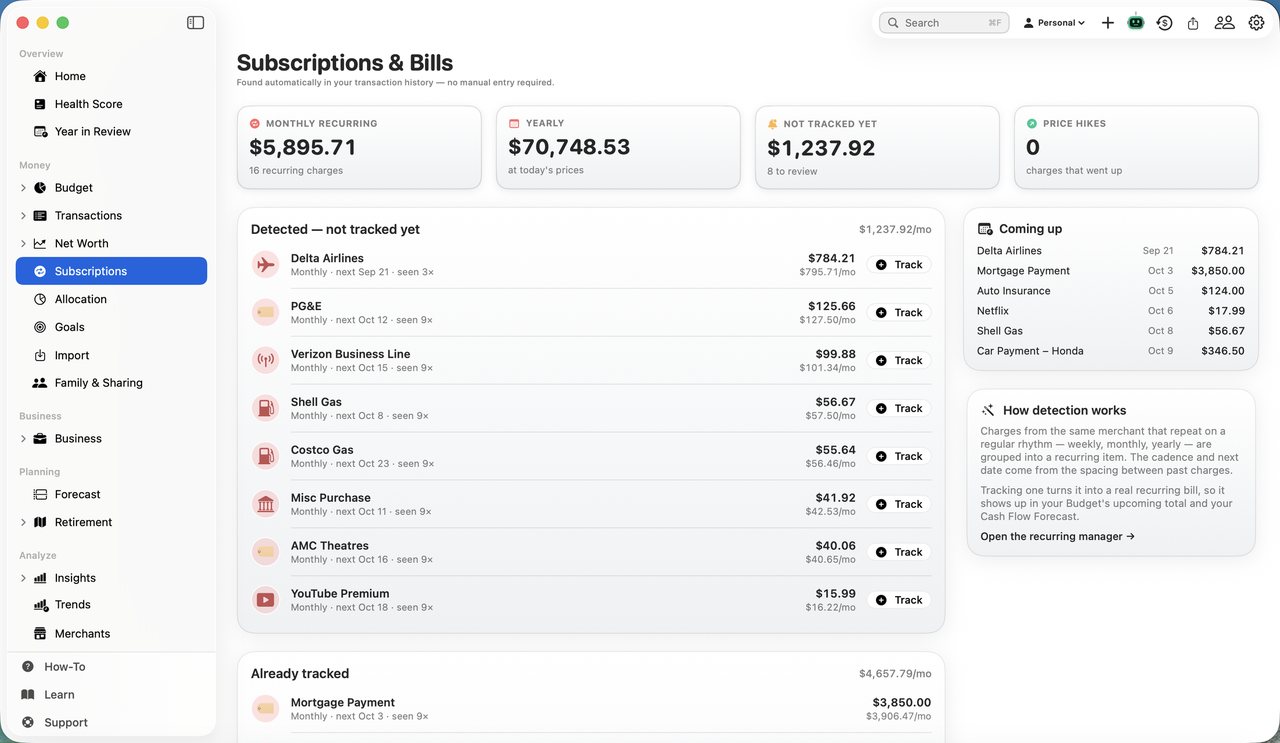Open the Personal account dropdown
Viewport: 1280px width, 743px height.
pyautogui.click(x=1054, y=22)
